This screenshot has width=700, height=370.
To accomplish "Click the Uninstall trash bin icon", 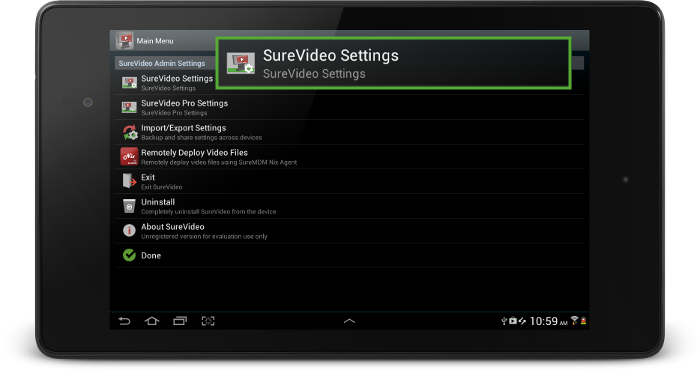I will (129, 206).
